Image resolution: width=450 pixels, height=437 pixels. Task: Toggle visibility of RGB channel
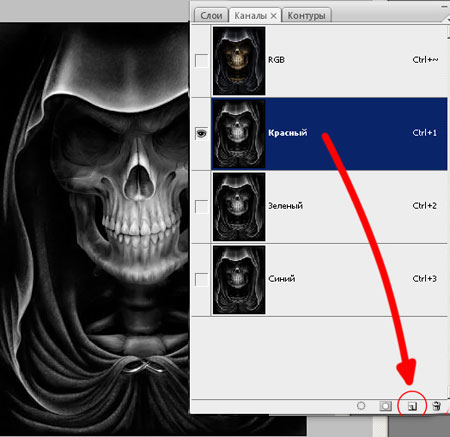click(201, 61)
